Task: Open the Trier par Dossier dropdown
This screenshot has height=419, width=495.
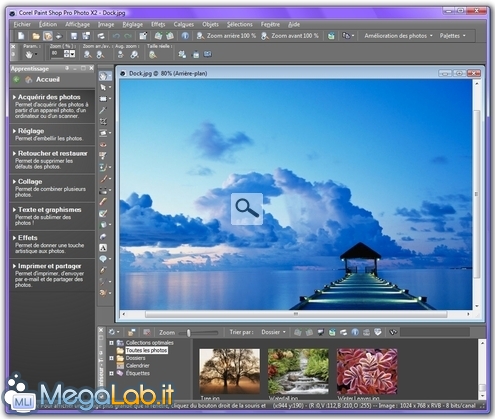Action: click(x=273, y=332)
